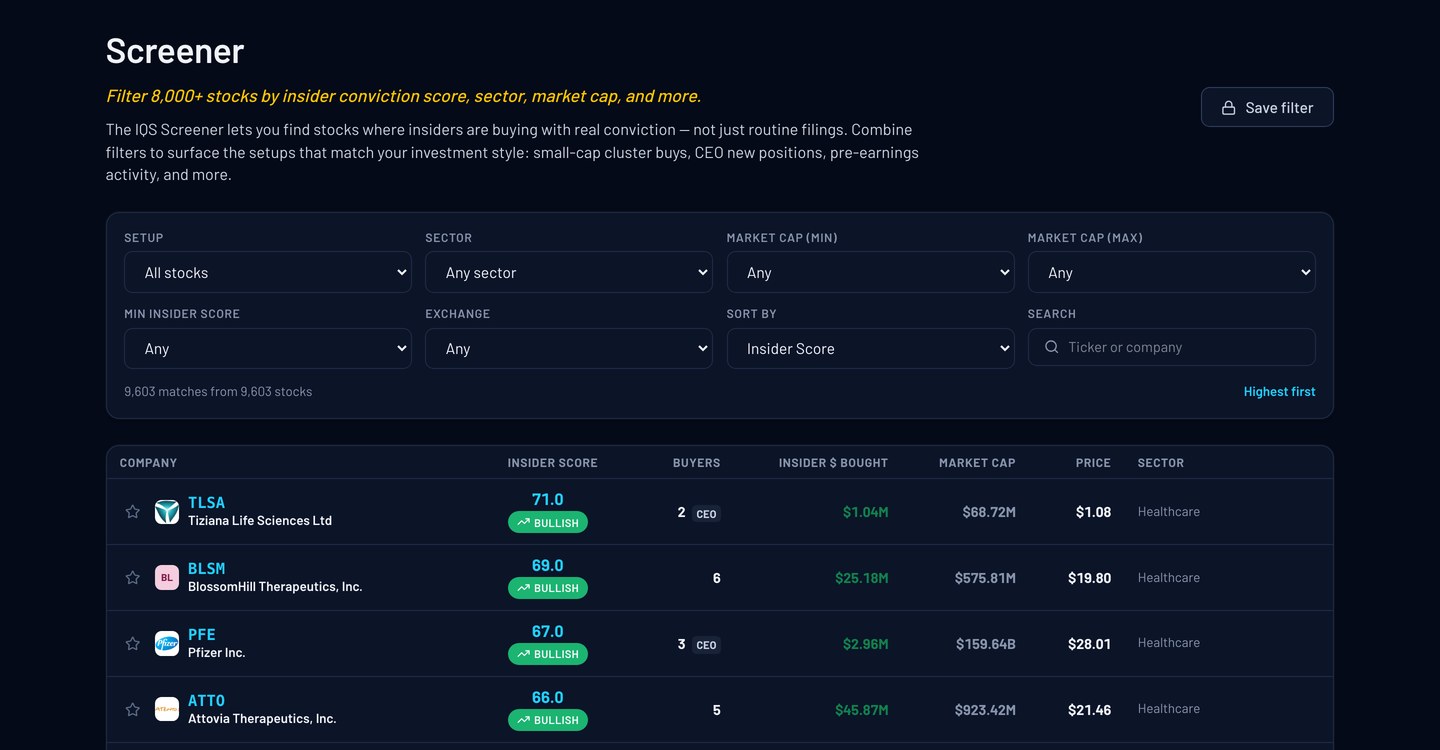Click the BlossomHill Therapeutics, Inc. name
Viewport: 1440px width, 750px height.
[x=275, y=587]
